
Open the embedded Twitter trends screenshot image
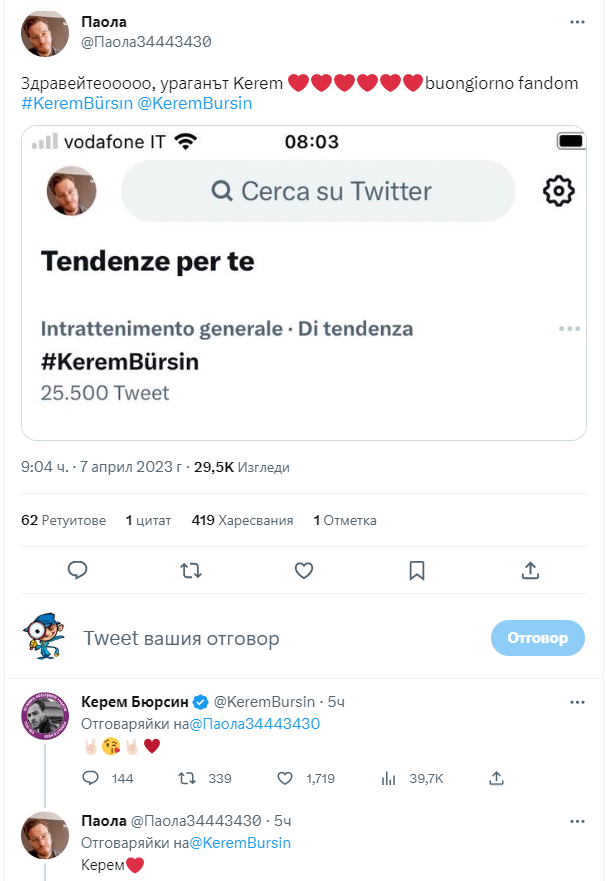click(x=303, y=283)
